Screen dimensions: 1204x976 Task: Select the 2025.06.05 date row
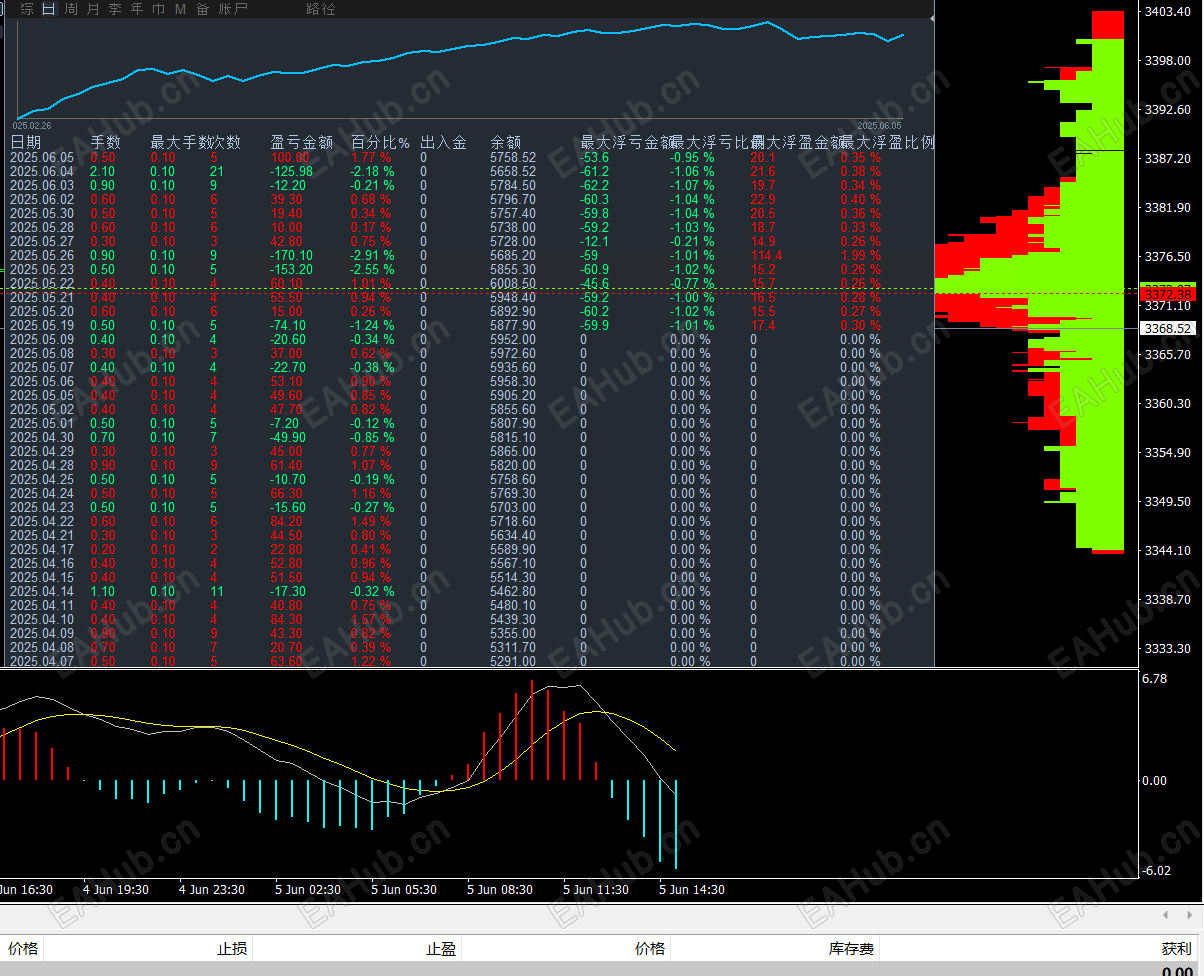pos(42,157)
